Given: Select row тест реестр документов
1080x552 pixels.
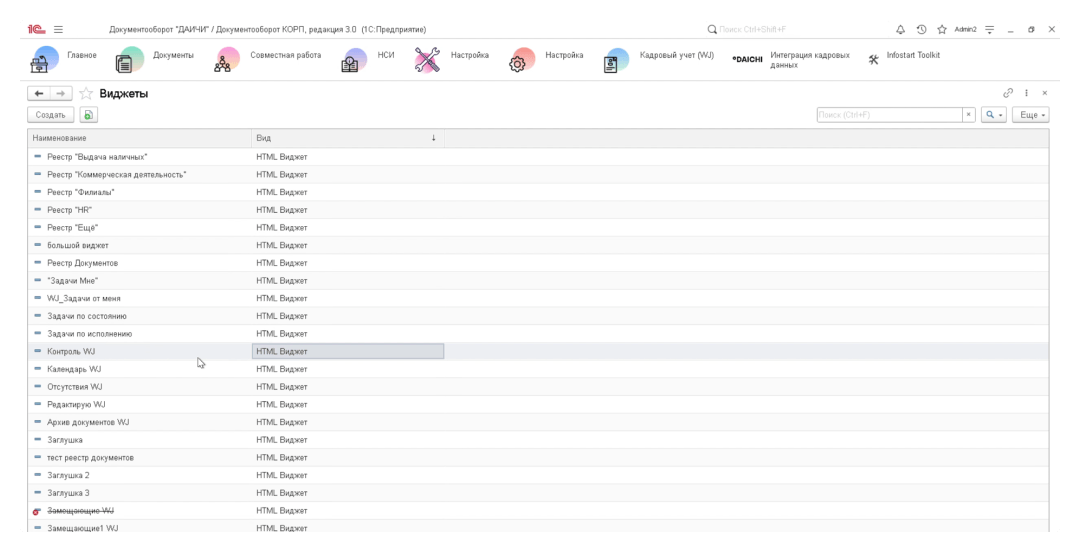Looking at the screenshot, I should (x=539, y=458).
